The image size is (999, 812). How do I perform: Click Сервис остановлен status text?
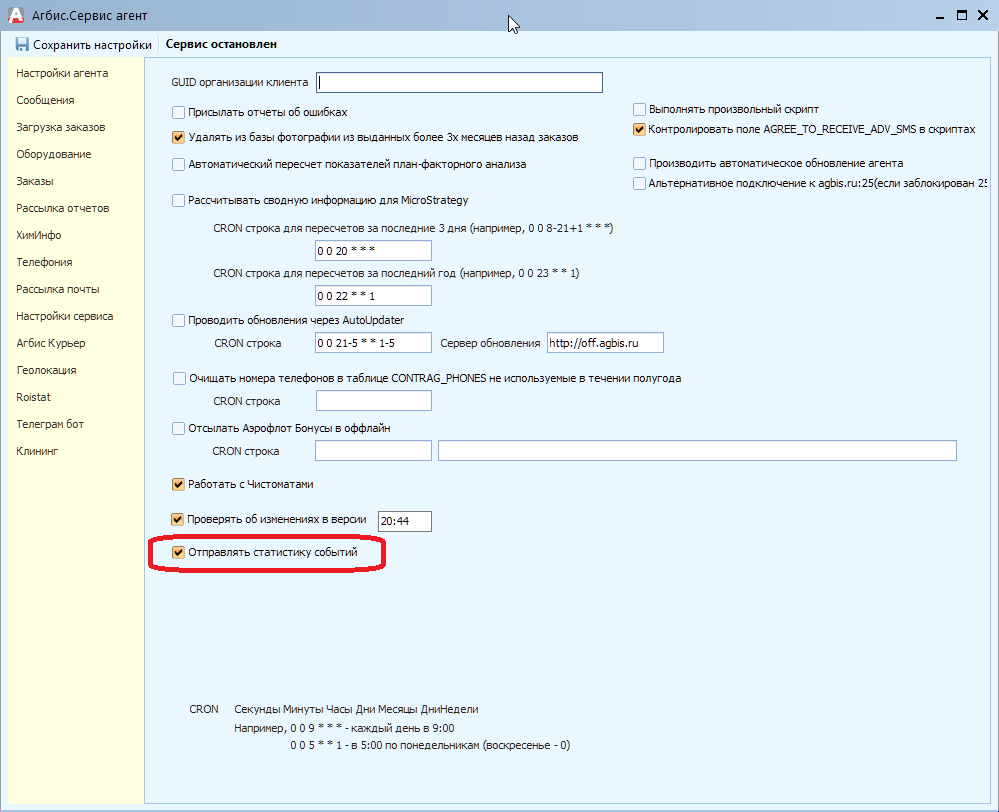tap(221, 45)
